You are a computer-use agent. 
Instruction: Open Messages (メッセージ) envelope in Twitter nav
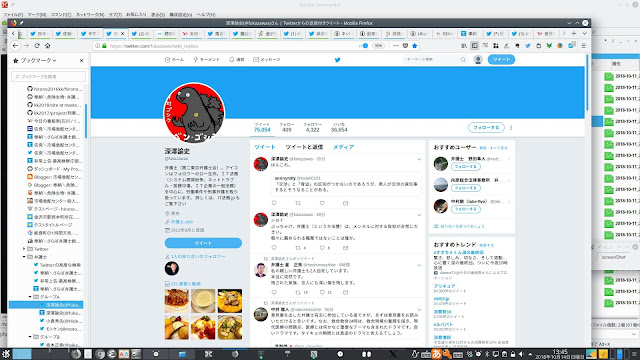tap(267, 60)
